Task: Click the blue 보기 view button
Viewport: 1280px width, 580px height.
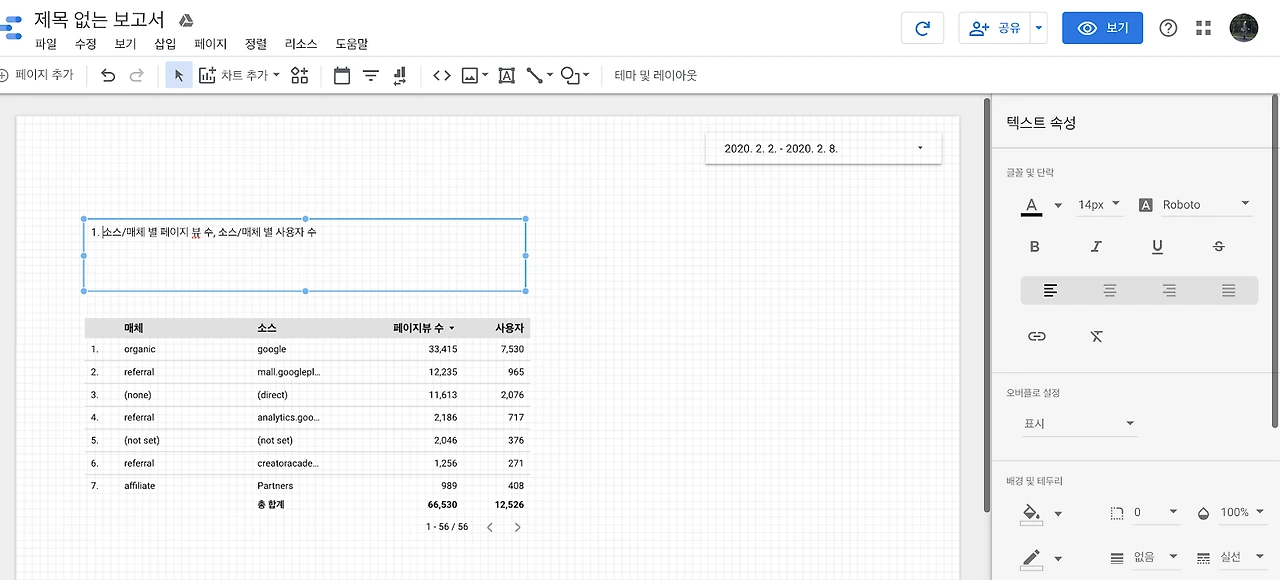Action: [x=1102, y=28]
